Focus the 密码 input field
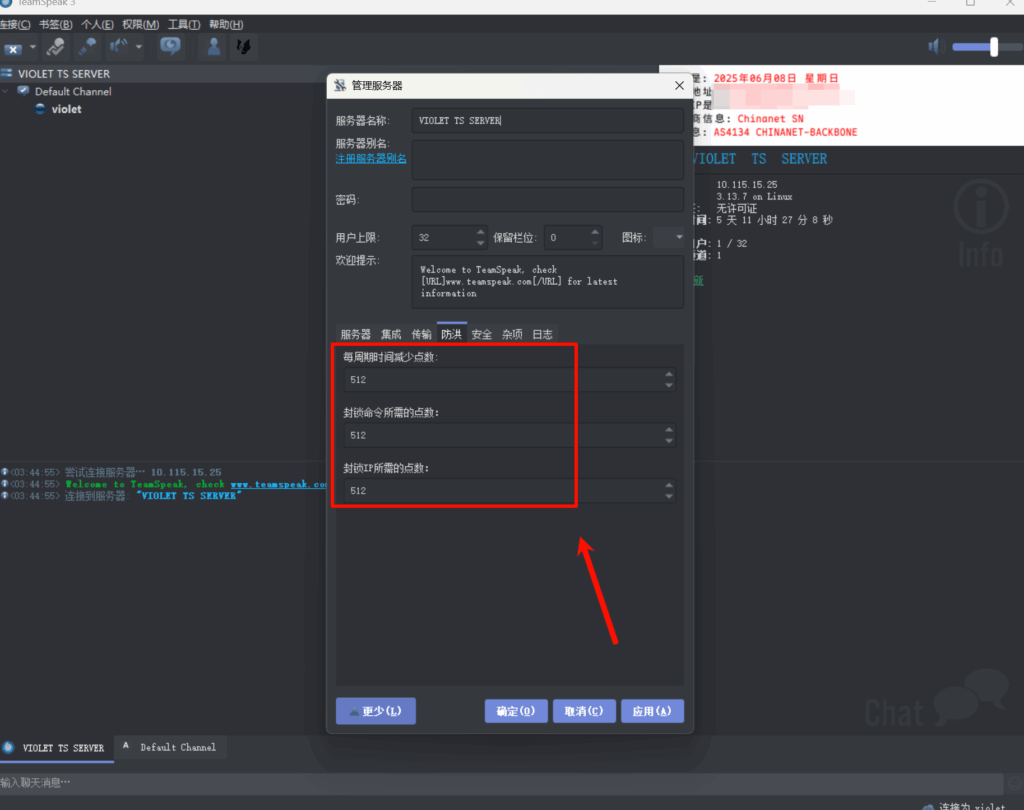1024x810 pixels. [x=547, y=200]
